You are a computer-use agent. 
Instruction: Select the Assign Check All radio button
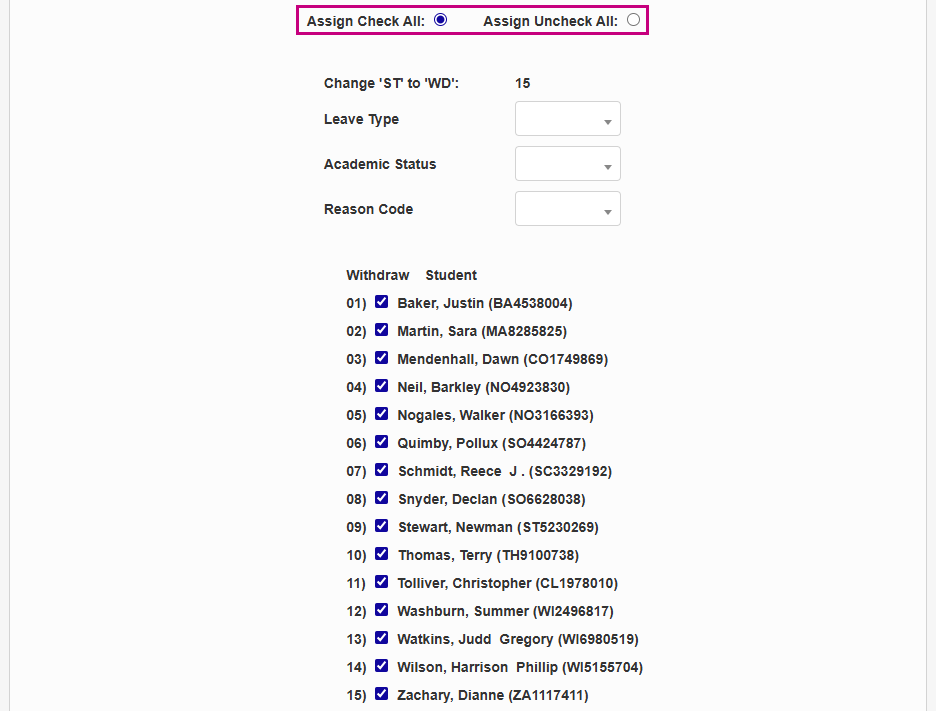click(440, 20)
